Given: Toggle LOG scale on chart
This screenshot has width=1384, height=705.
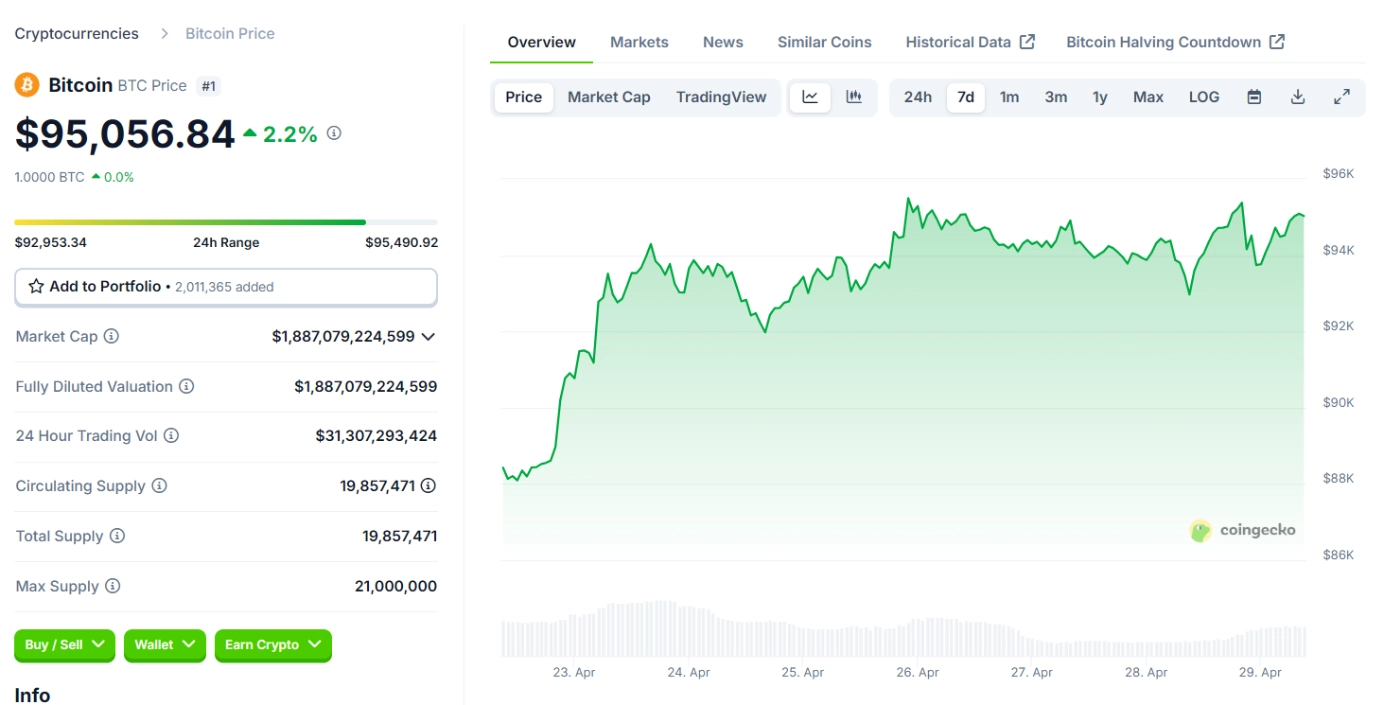Looking at the screenshot, I should click(x=1204, y=97).
